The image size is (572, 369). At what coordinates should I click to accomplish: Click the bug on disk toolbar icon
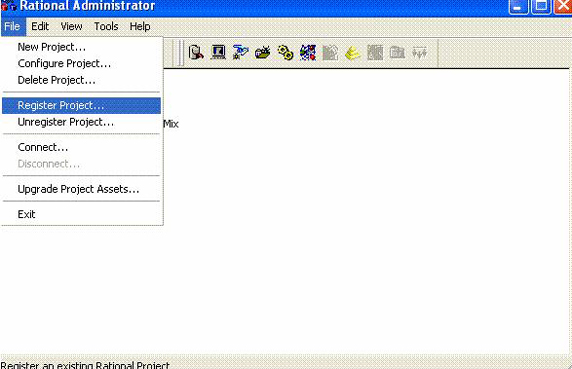click(263, 53)
